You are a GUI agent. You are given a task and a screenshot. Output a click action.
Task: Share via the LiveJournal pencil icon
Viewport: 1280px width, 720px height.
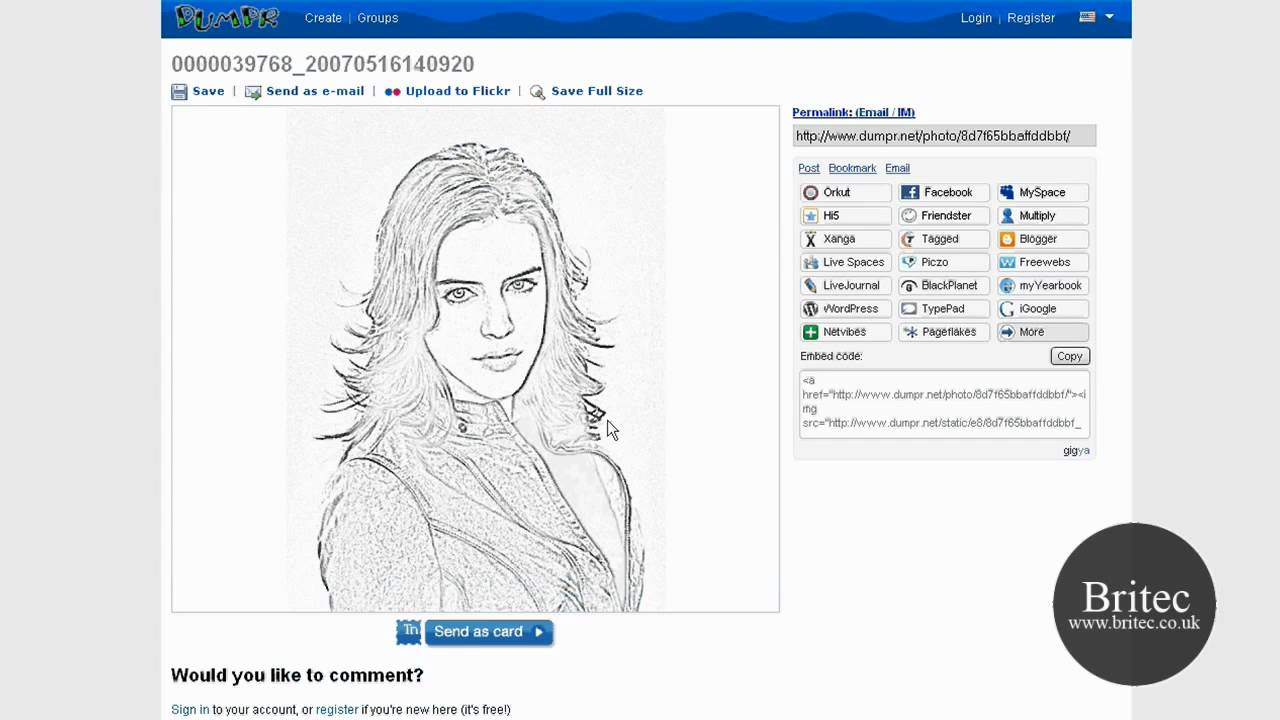coord(810,285)
